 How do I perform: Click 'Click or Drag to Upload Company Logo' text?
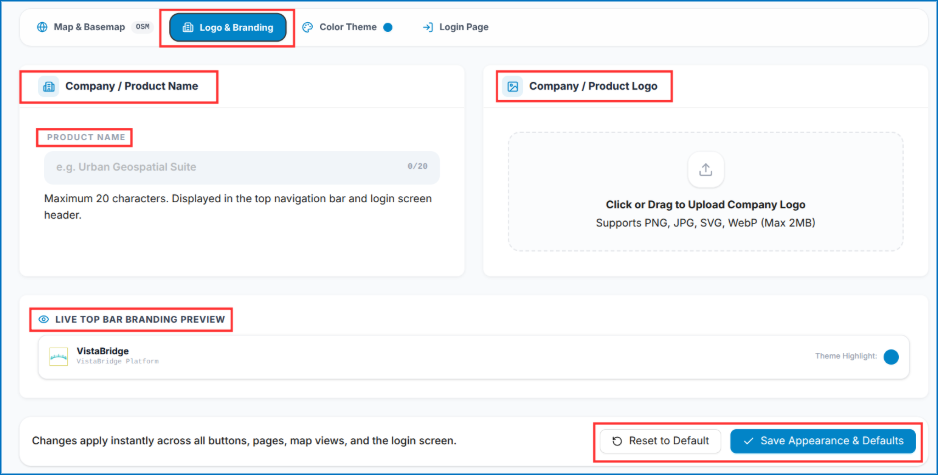click(x=705, y=205)
